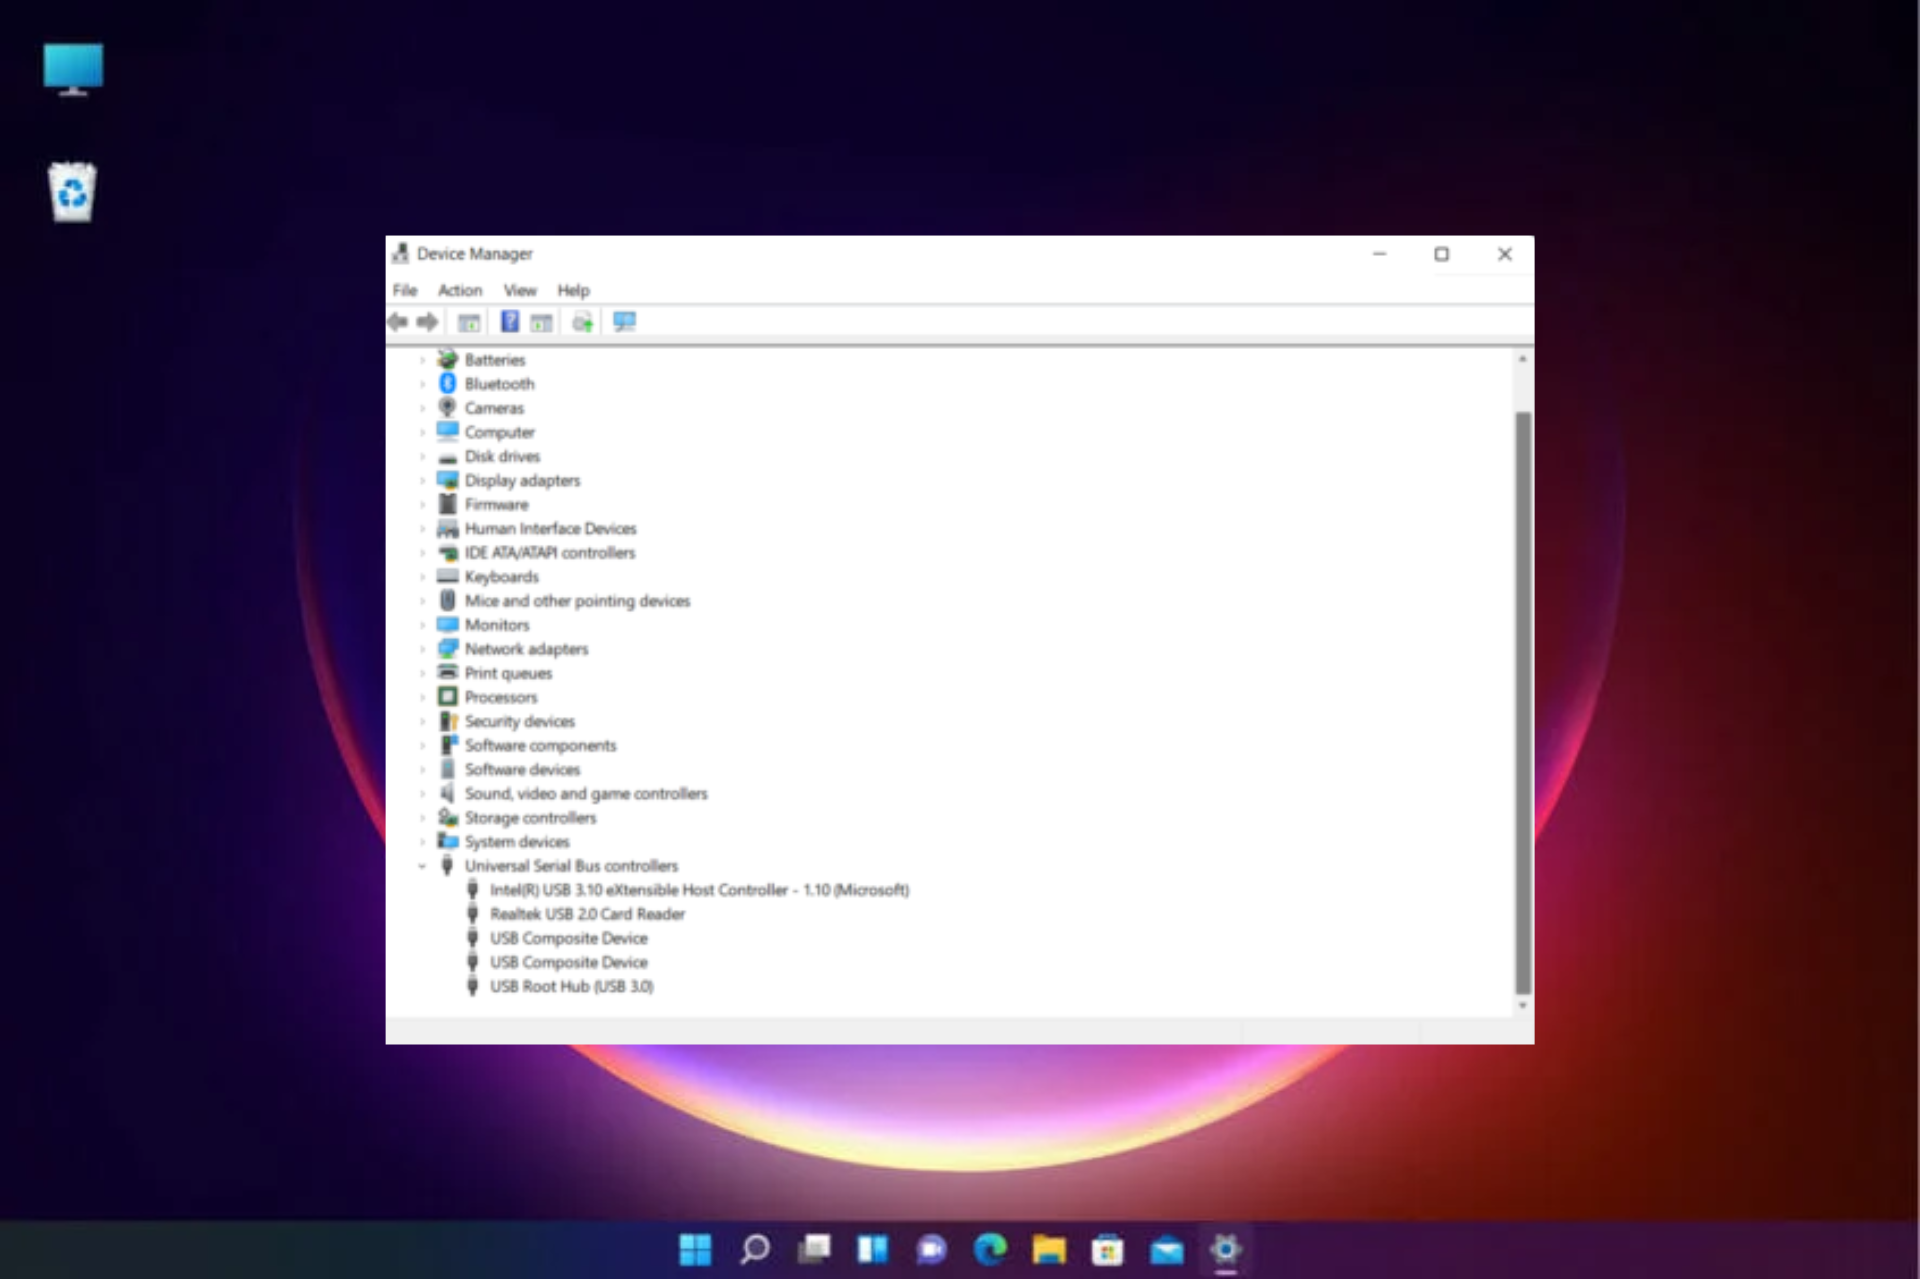Open the Recycle Bin desktop icon
This screenshot has height=1280, width=1920.
pyautogui.click(x=72, y=192)
